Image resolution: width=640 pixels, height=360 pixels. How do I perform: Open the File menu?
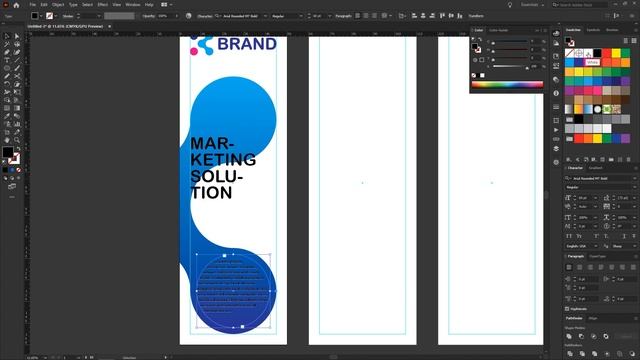tap(32, 5)
